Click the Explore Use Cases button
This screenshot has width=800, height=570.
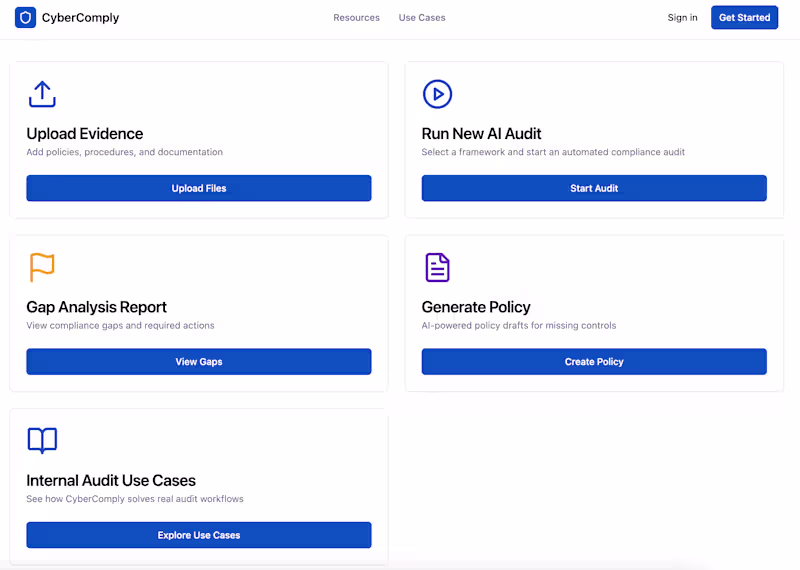point(199,535)
